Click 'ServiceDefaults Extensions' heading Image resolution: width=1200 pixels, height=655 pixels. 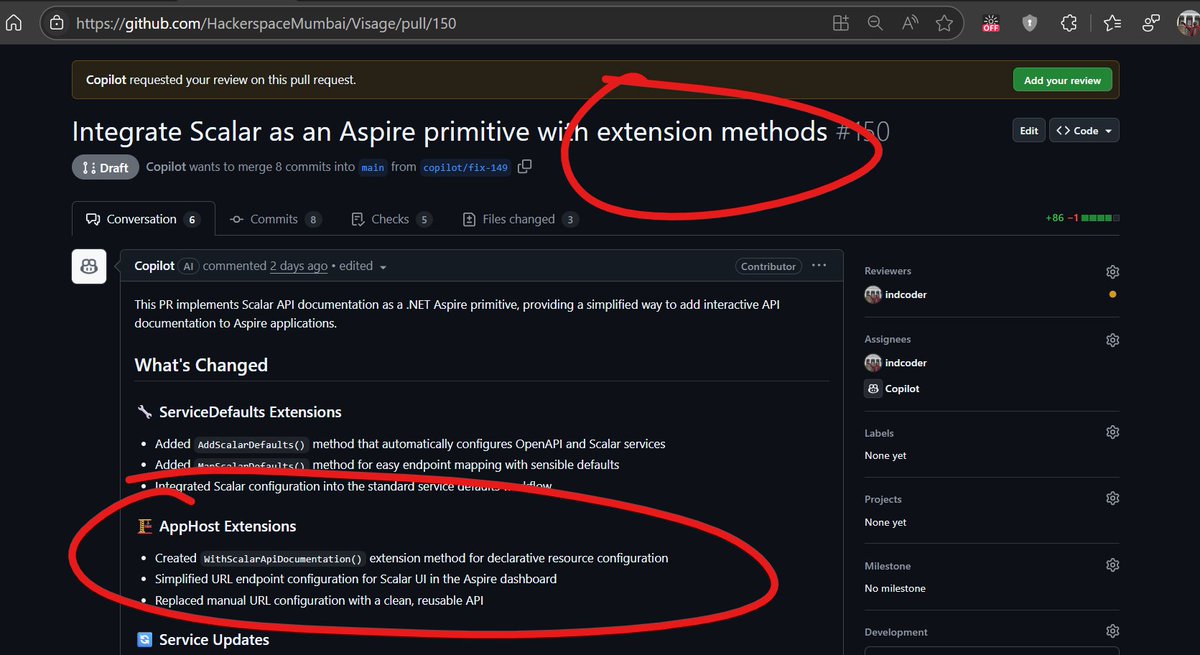pyautogui.click(x=250, y=412)
